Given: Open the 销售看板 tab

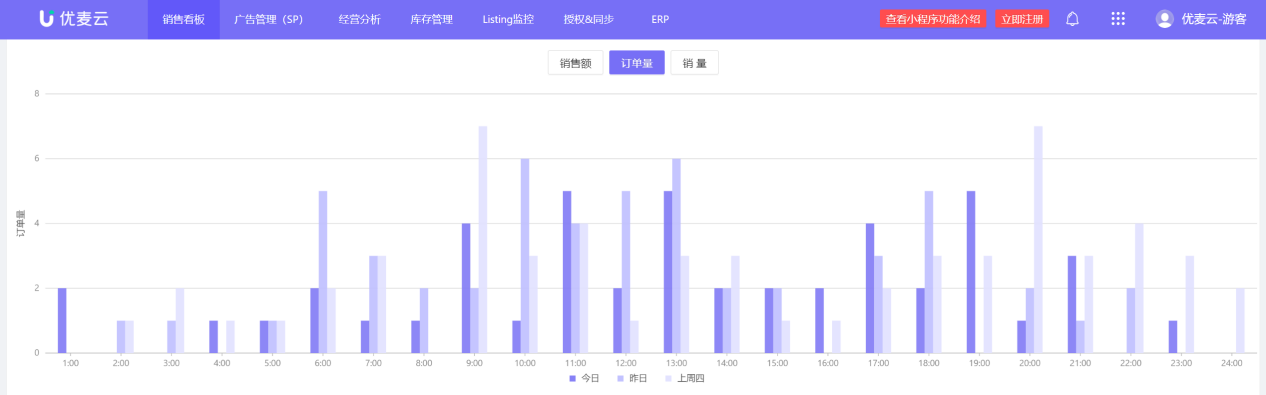Looking at the screenshot, I should coord(184,19).
